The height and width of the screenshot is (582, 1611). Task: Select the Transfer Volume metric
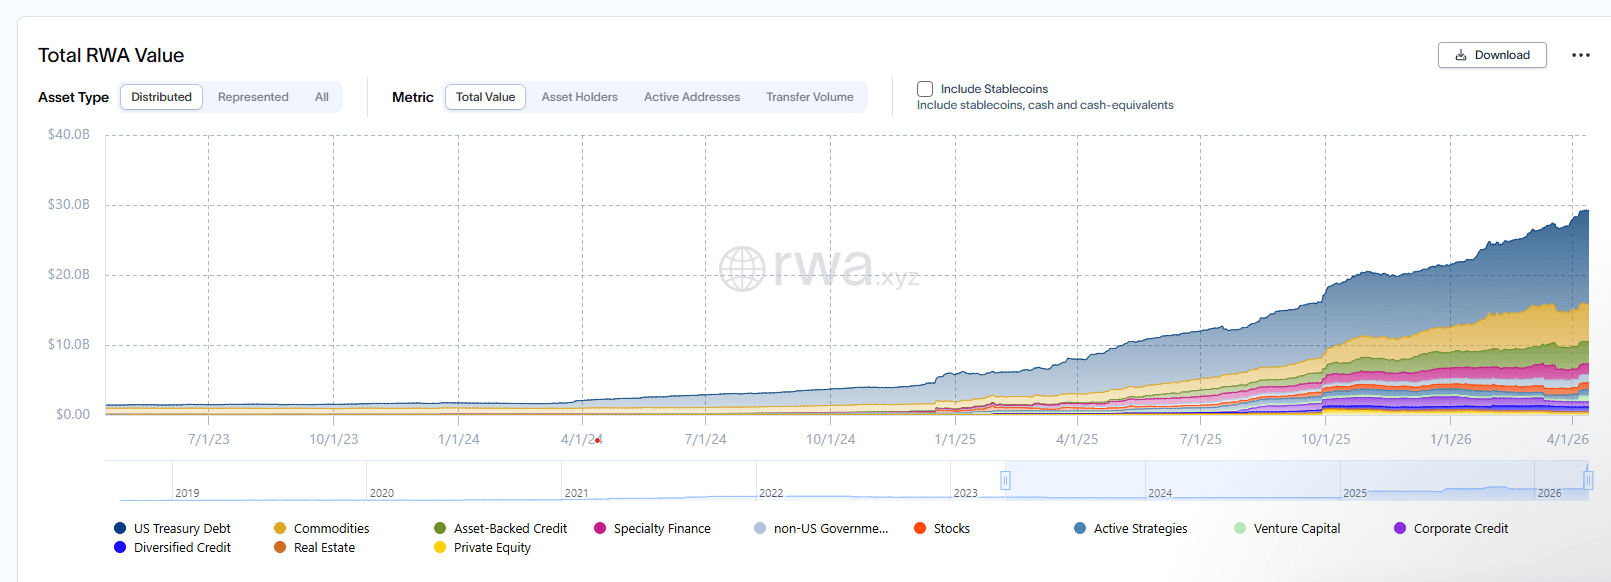(809, 97)
